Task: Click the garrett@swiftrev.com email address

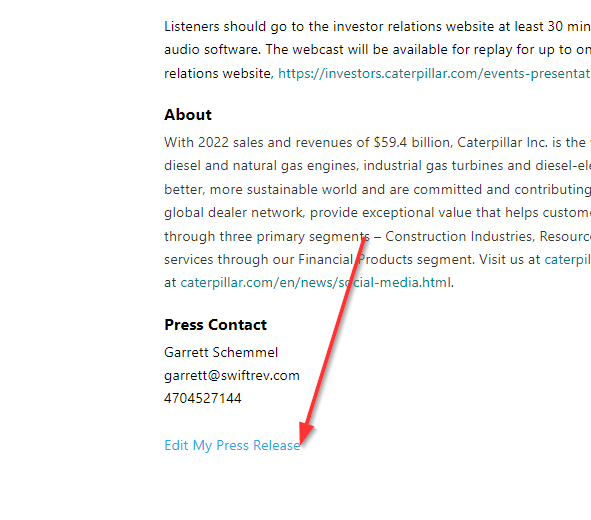Action: point(232,376)
